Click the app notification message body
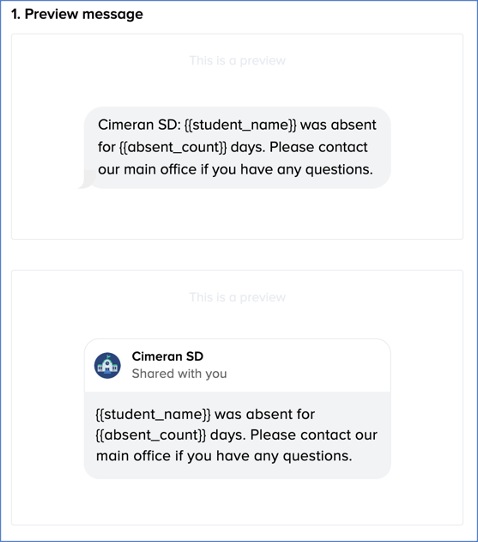 pos(237,435)
